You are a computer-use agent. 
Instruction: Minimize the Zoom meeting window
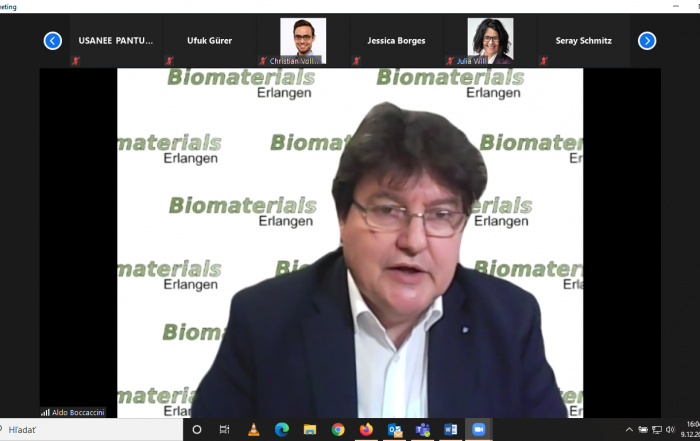pyautogui.click(x=676, y=6)
